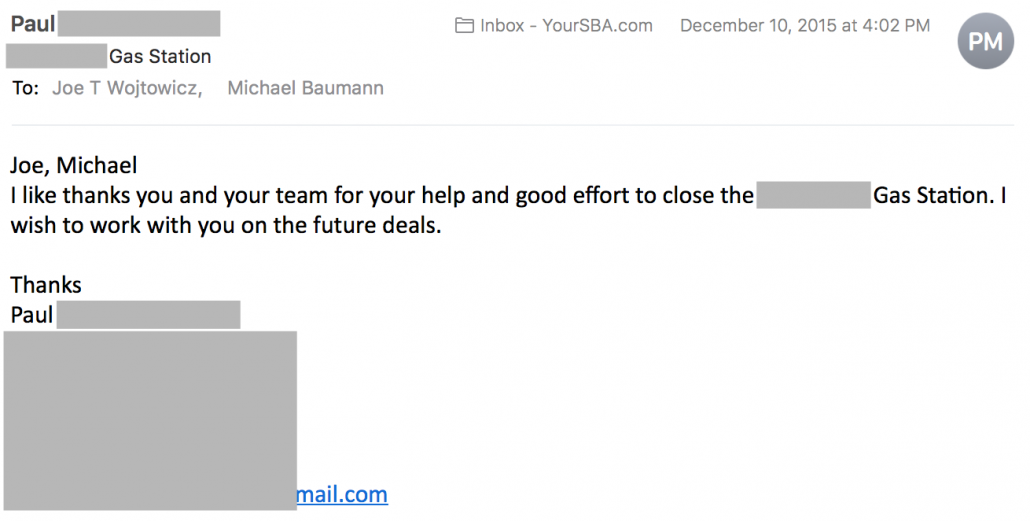Click the "Joe, Michael" greeting line
Screen dimensions: 1030x521
pyautogui.click(x=74, y=166)
